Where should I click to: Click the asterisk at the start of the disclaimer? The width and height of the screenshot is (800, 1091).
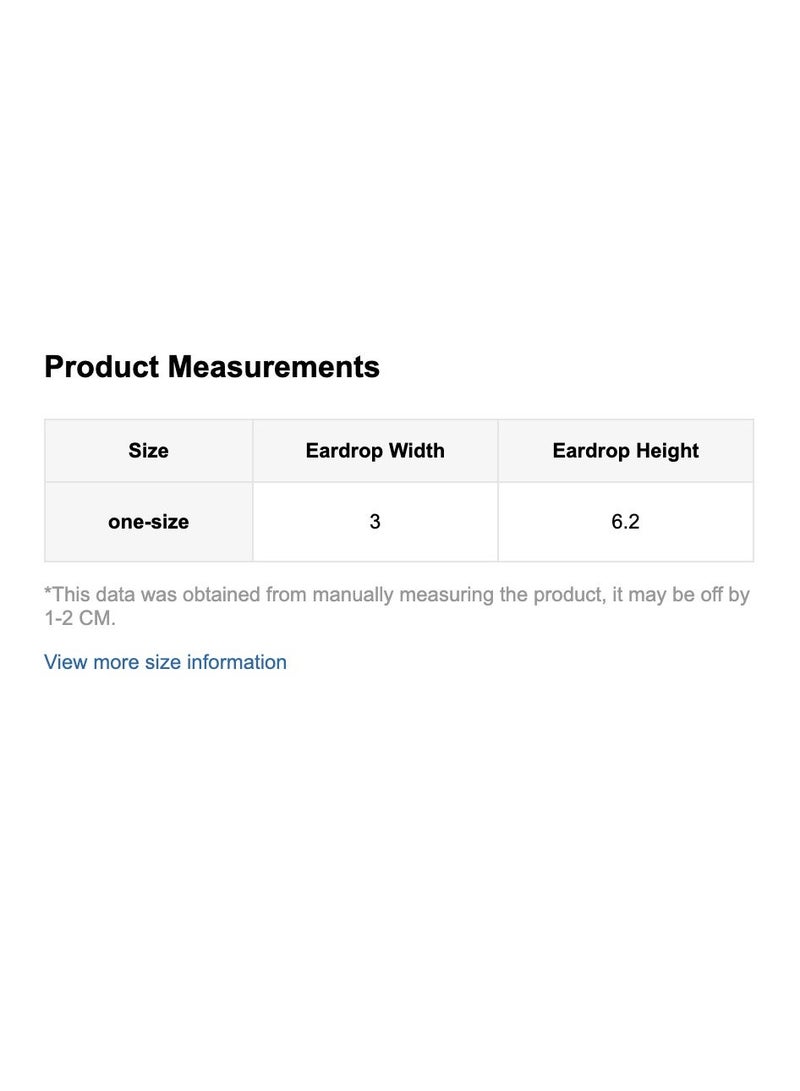pos(47,594)
